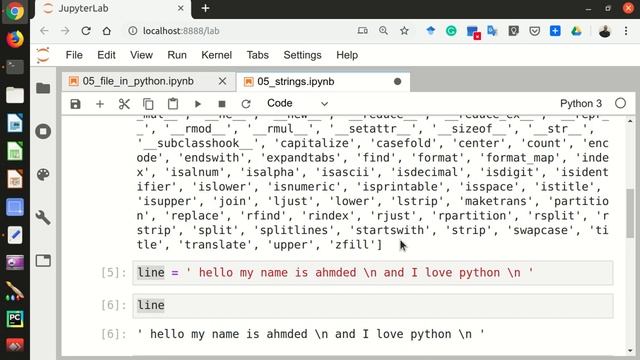
Task: Open the Run menu
Action: (x=177, y=55)
